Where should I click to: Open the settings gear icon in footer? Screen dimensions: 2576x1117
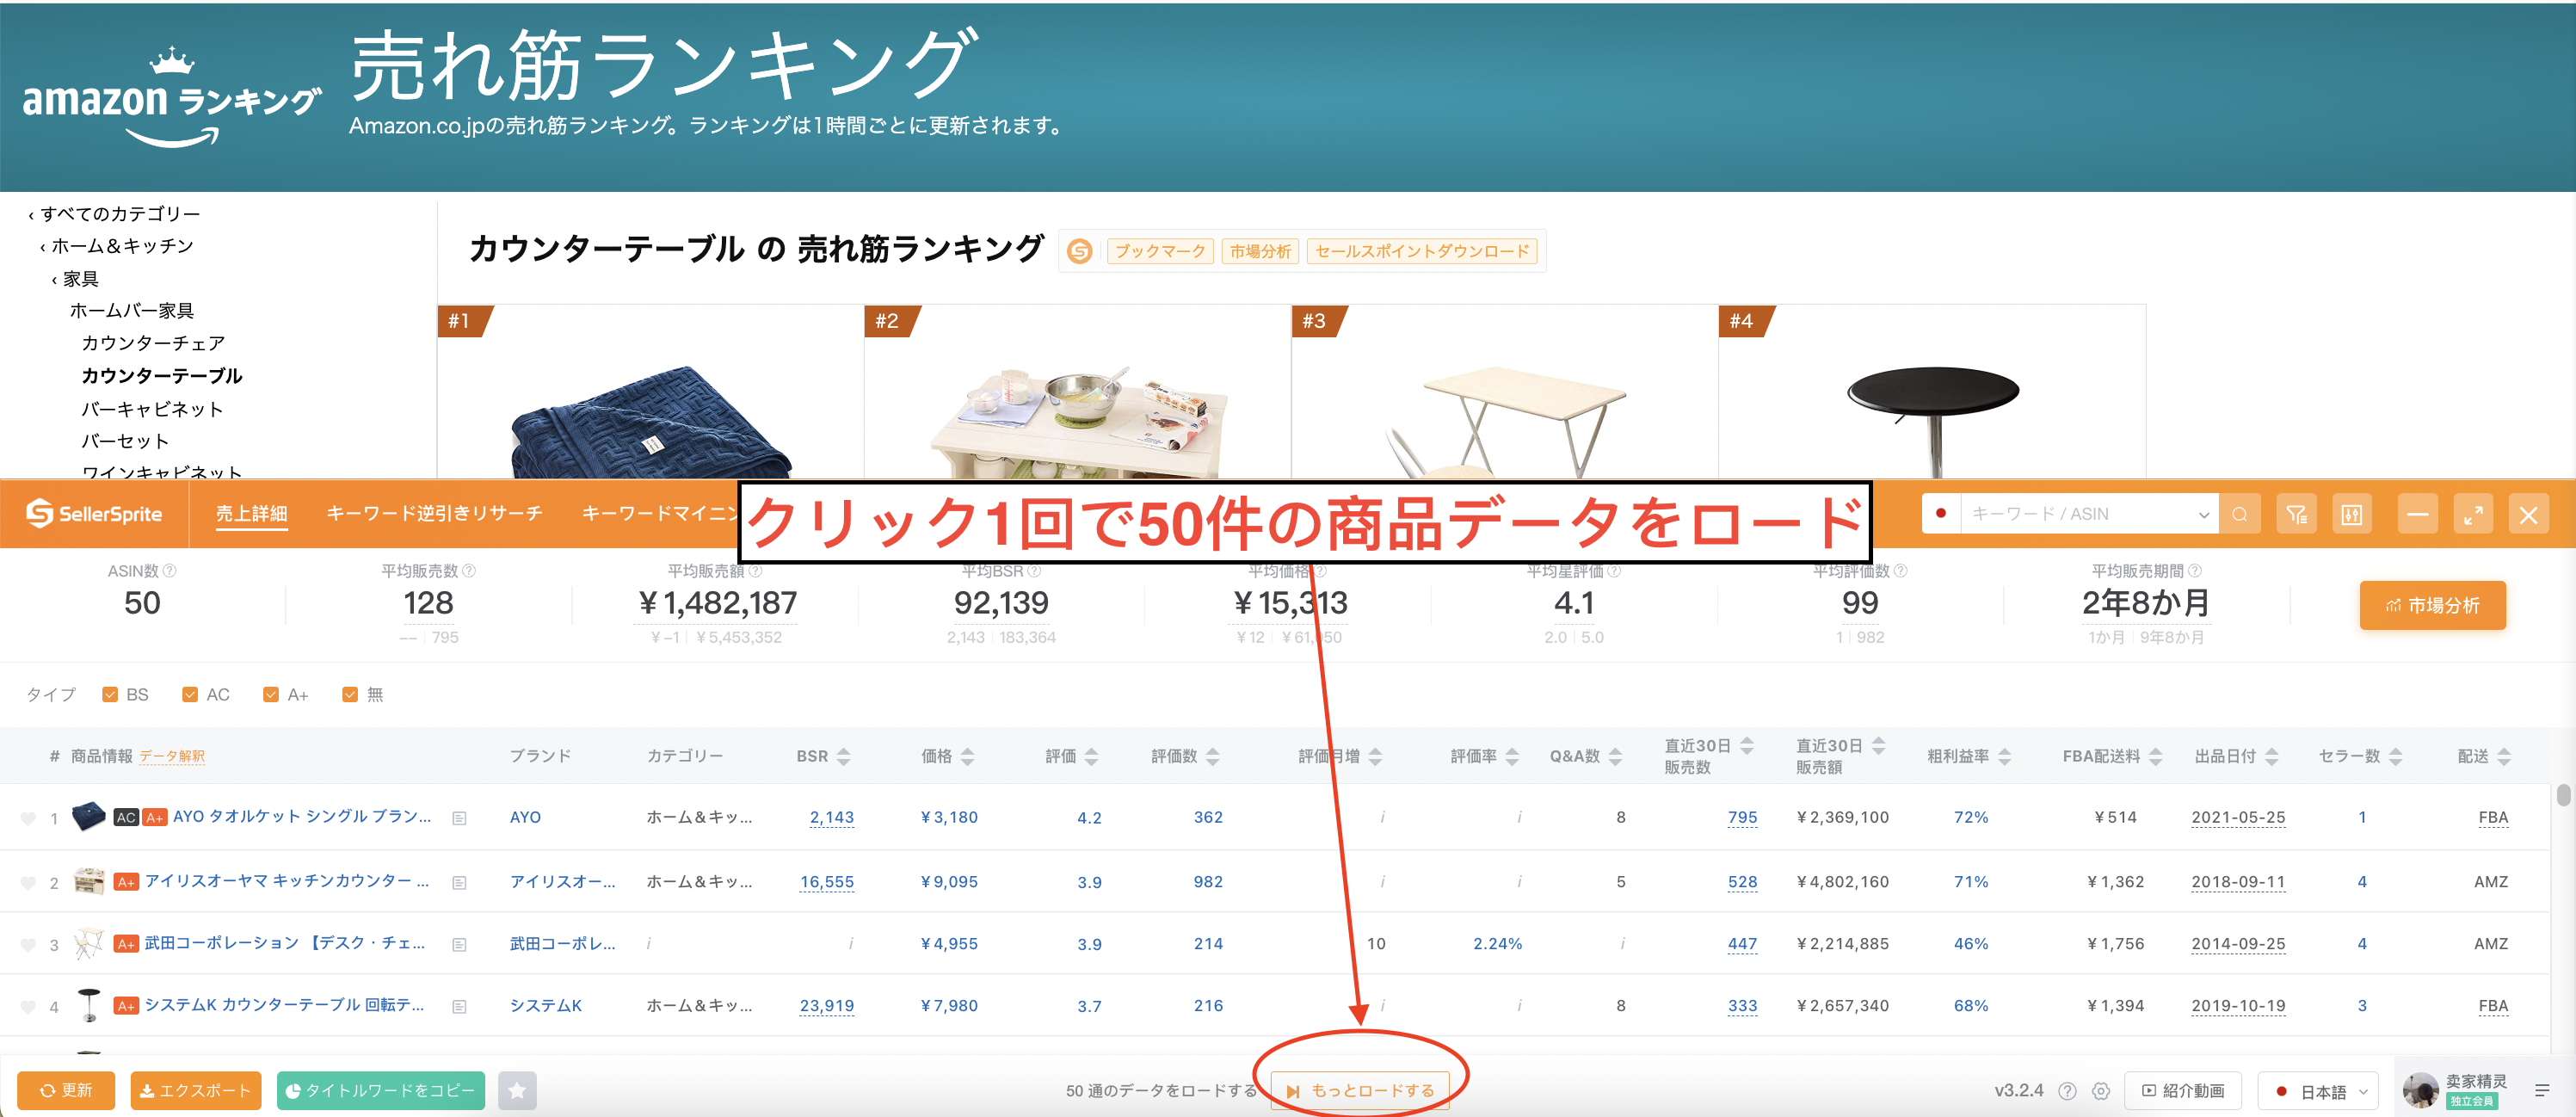pos(2101,1091)
